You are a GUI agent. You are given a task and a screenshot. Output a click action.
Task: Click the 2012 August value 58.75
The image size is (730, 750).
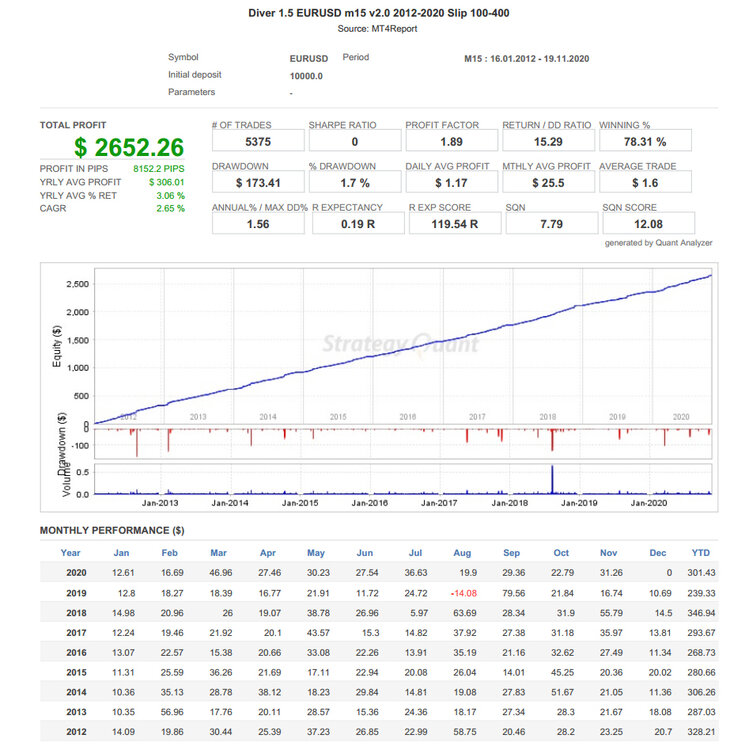click(465, 732)
